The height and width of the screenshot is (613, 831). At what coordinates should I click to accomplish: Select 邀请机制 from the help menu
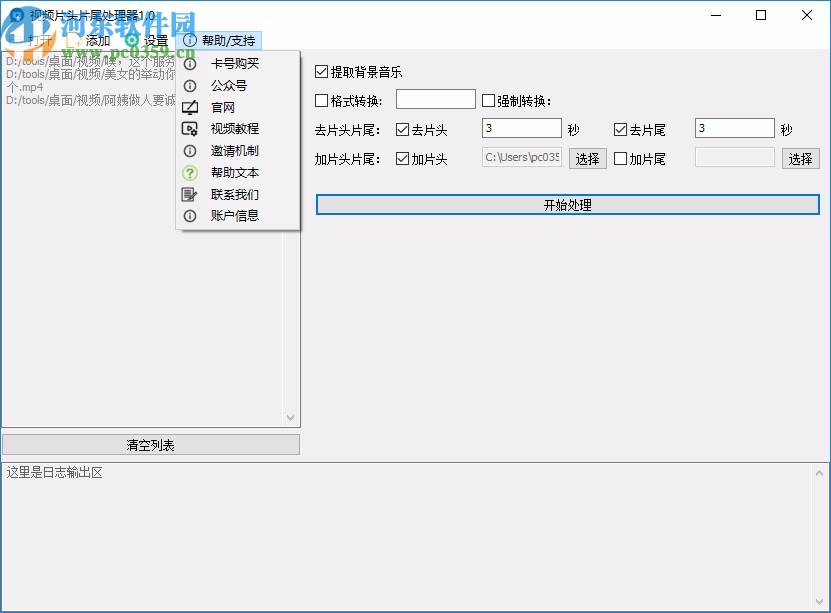tap(190, 151)
